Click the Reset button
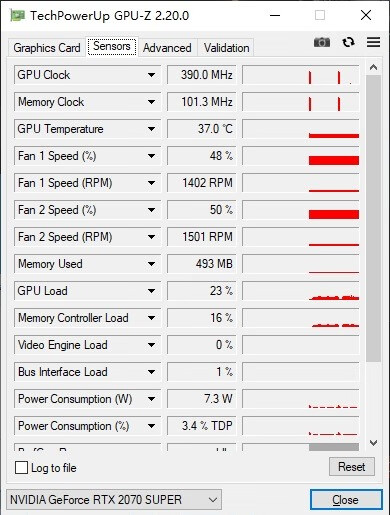Image resolution: width=390 pixels, height=515 pixels. [352, 467]
